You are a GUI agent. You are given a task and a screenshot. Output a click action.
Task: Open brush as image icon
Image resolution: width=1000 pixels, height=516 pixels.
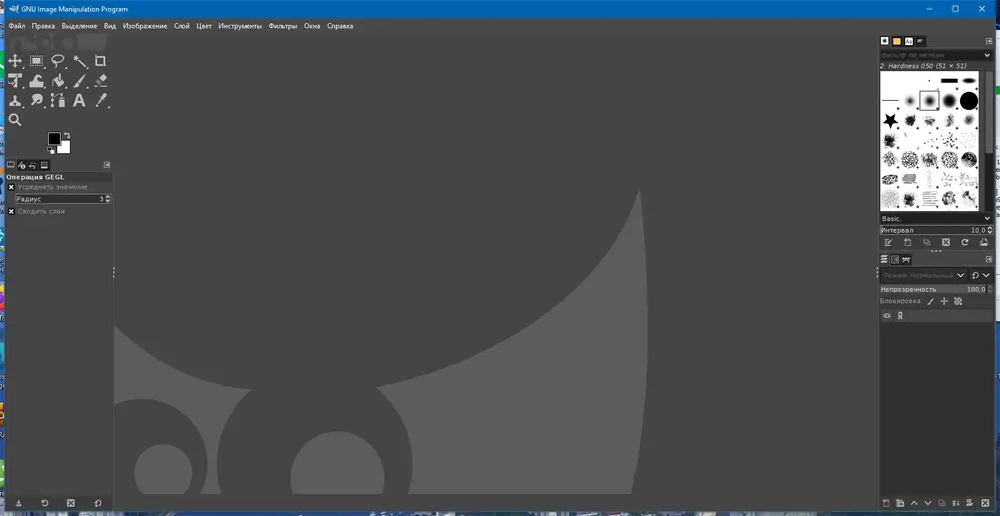click(x=984, y=242)
